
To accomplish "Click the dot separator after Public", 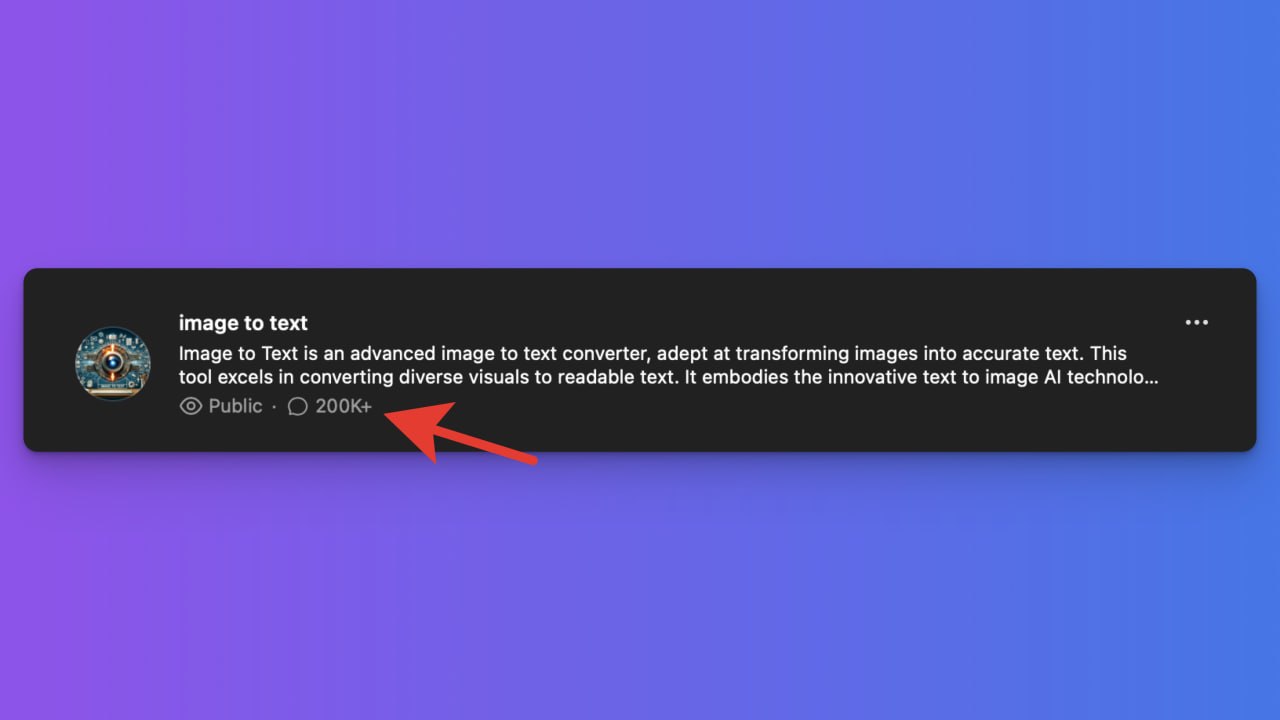I will pos(274,407).
